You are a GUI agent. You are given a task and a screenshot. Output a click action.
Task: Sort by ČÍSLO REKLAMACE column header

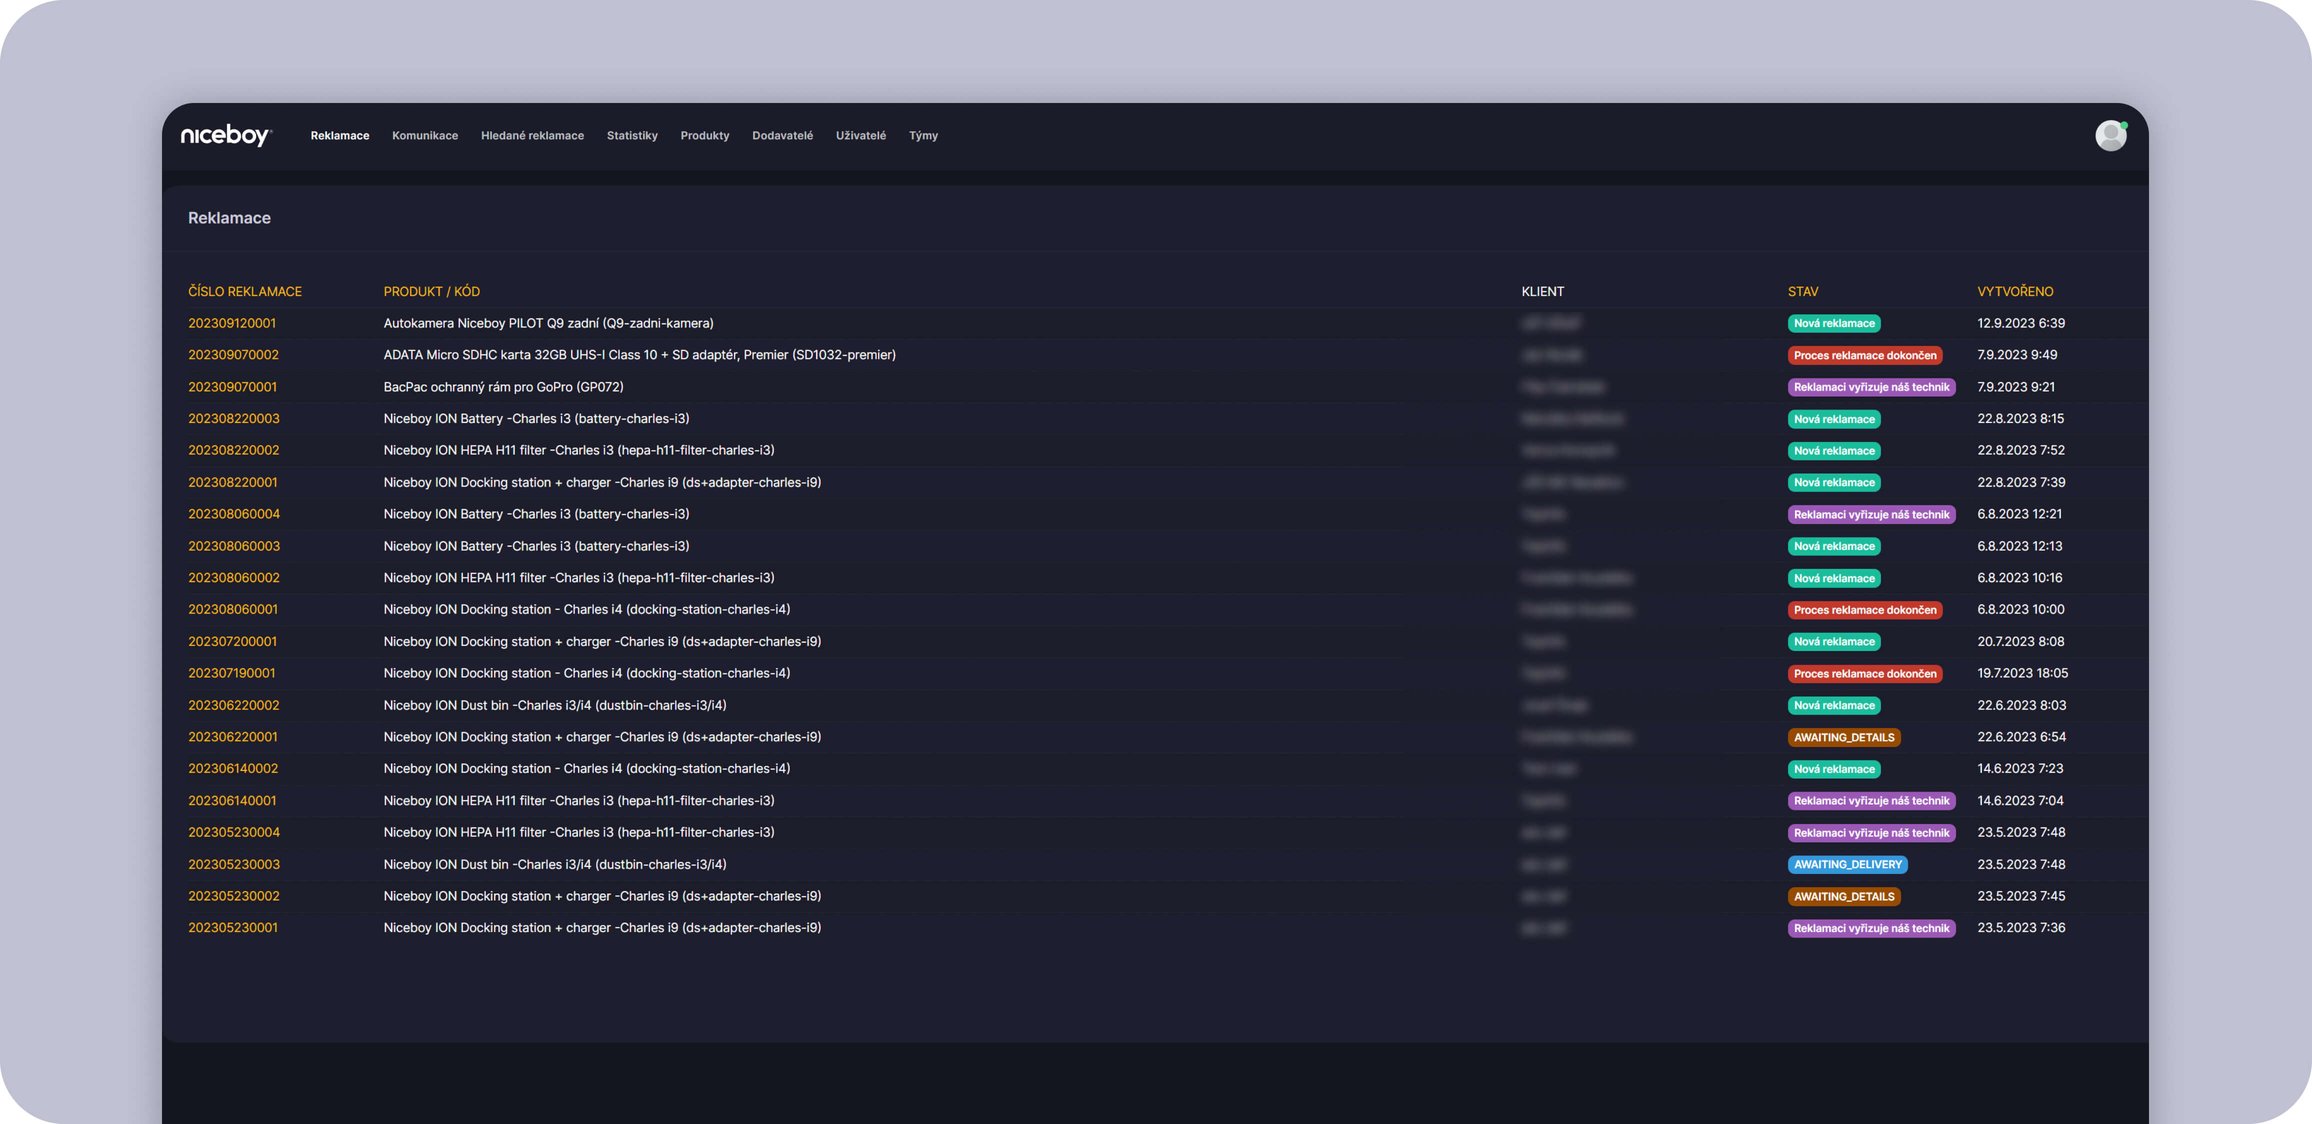pos(245,292)
